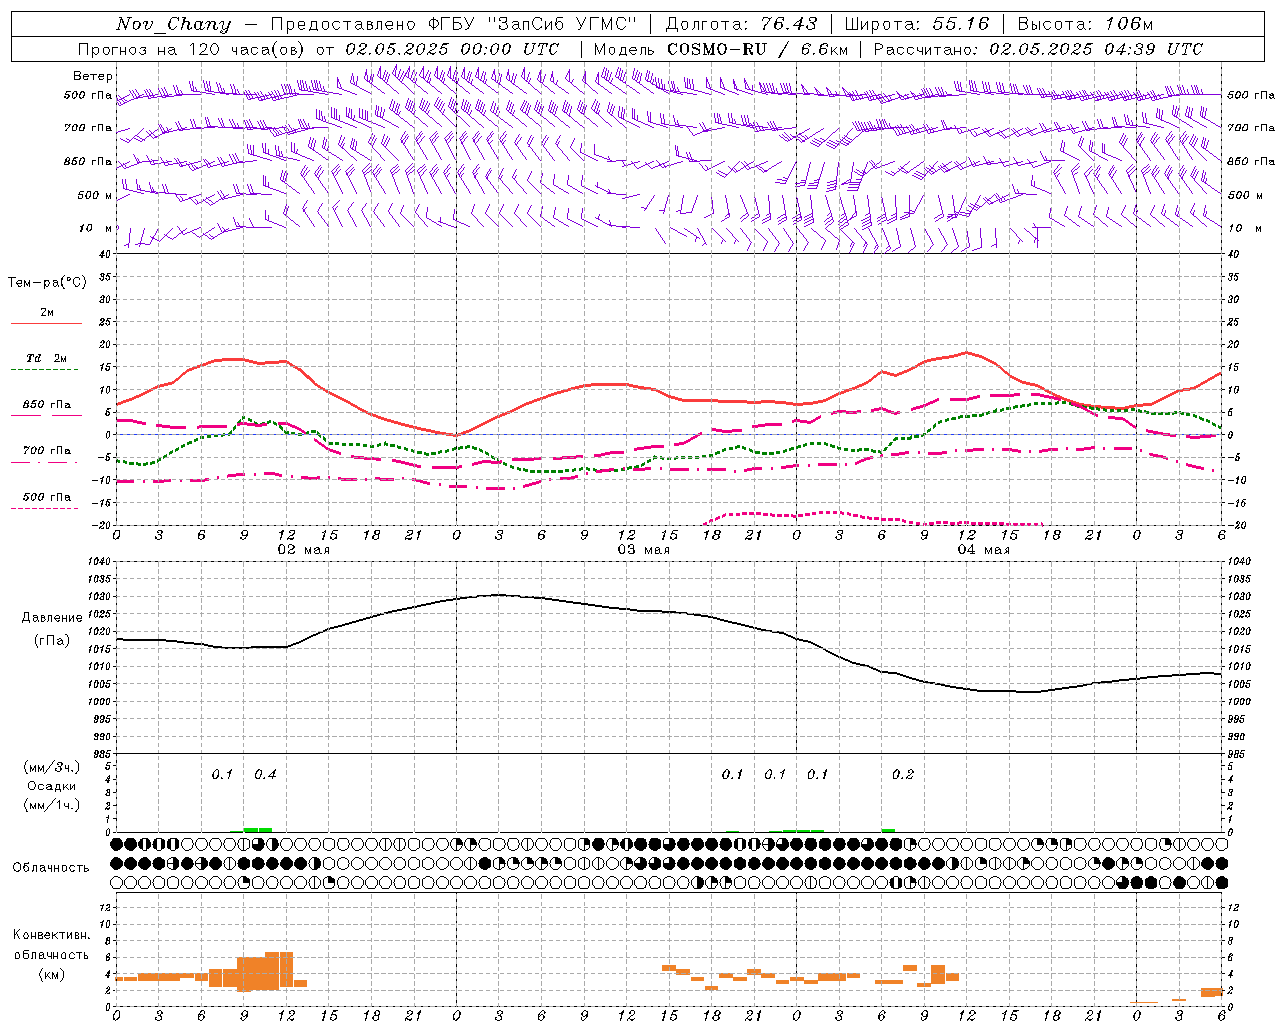
Task: Click the 500 гПа temperature legend dashed line
Action: [44, 508]
